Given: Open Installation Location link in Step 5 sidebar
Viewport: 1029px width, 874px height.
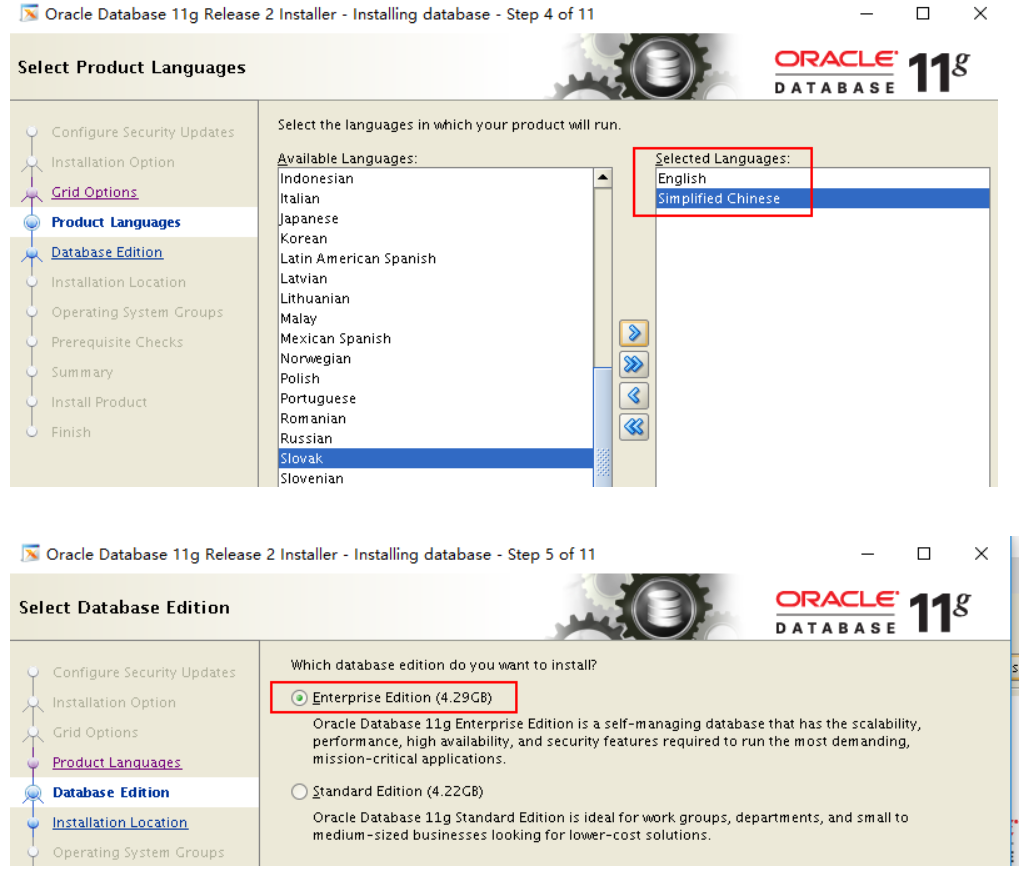Looking at the screenshot, I should tap(120, 822).
